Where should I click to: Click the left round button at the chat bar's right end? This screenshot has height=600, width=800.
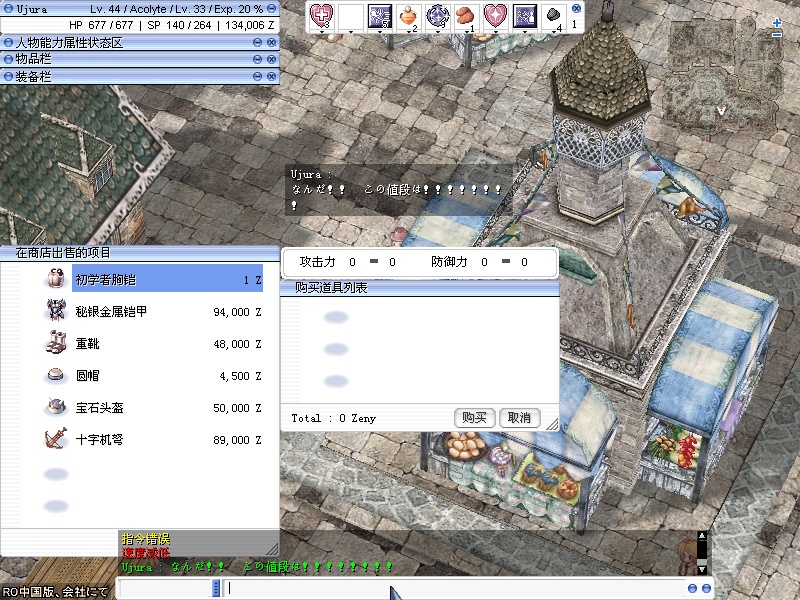692,588
